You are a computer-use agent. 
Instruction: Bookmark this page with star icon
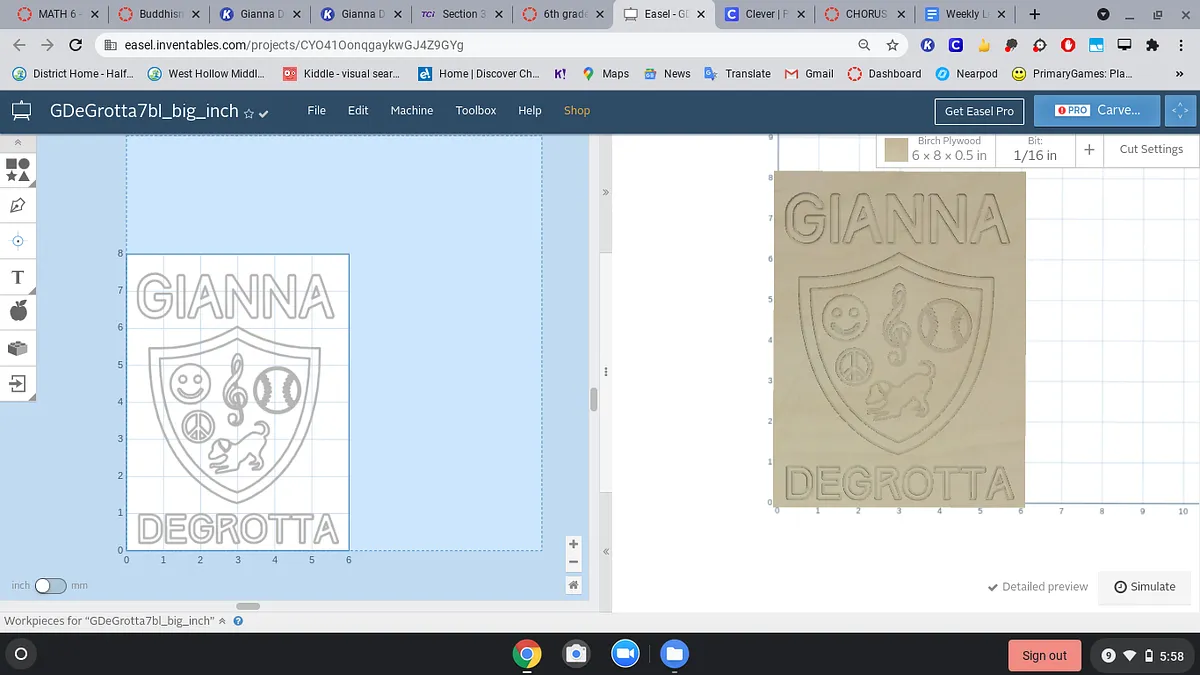point(892,45)
